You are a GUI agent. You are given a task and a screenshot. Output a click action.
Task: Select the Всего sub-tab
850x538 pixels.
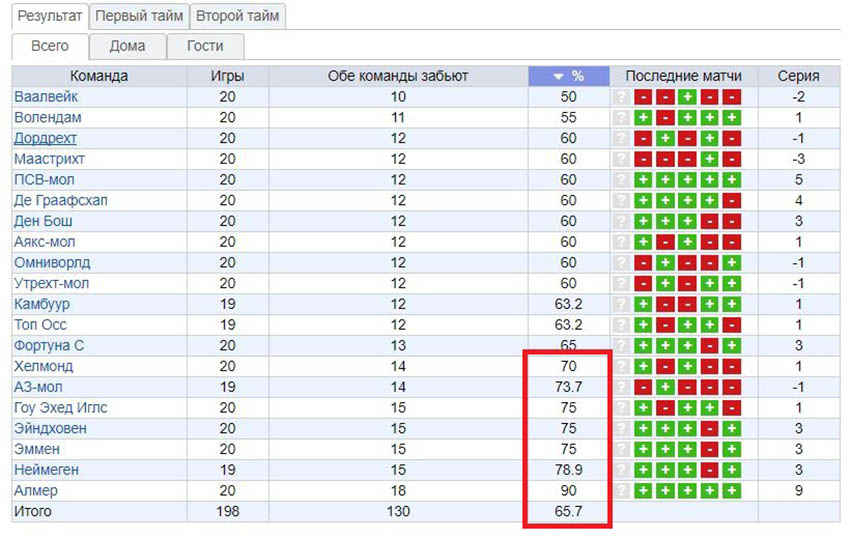50,46
